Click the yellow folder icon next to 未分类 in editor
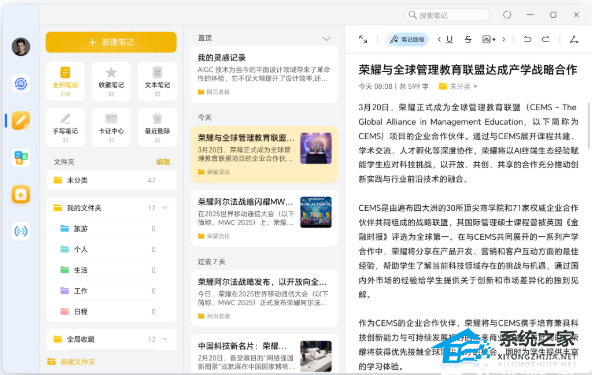Viewport: 592px width, 375px height. click(x=442, y=86)
